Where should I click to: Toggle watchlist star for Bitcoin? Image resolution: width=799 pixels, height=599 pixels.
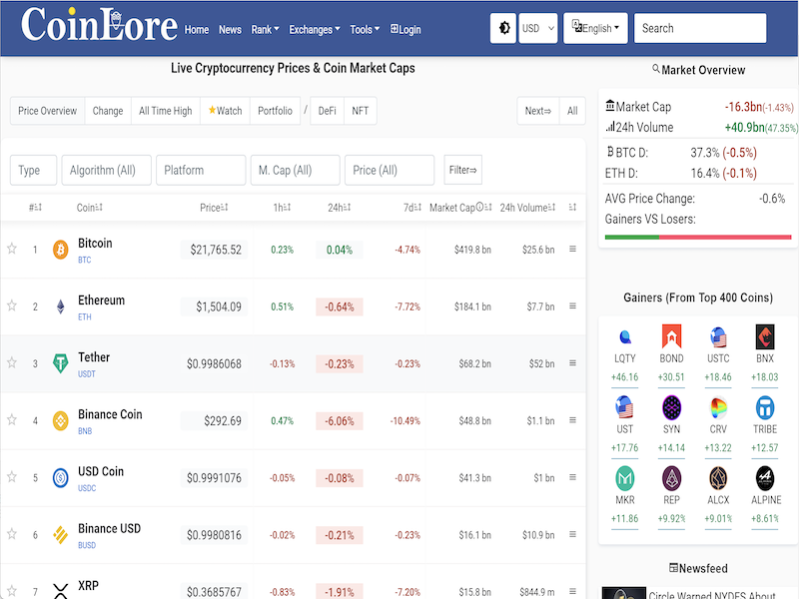tap(12, 249)
